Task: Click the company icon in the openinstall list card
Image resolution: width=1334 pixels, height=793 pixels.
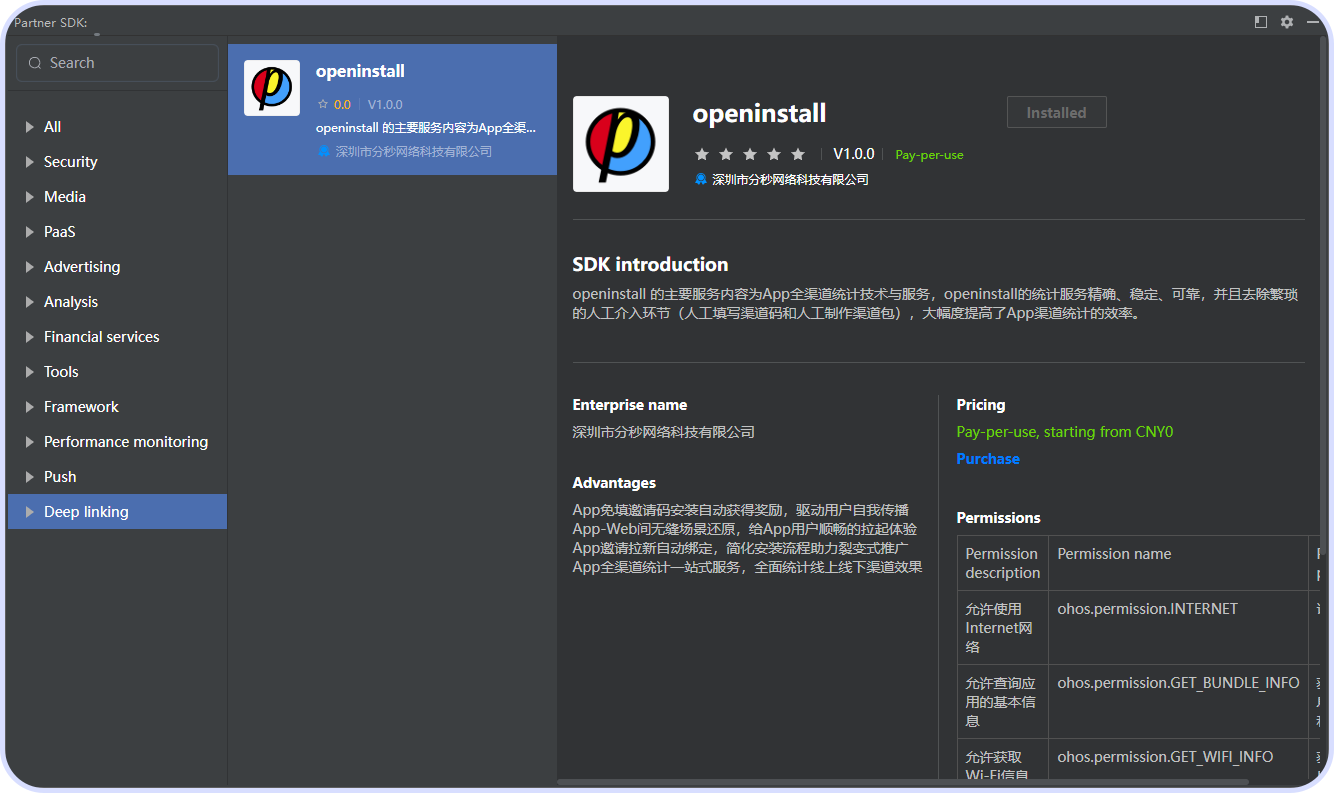Action: (324, 151)
